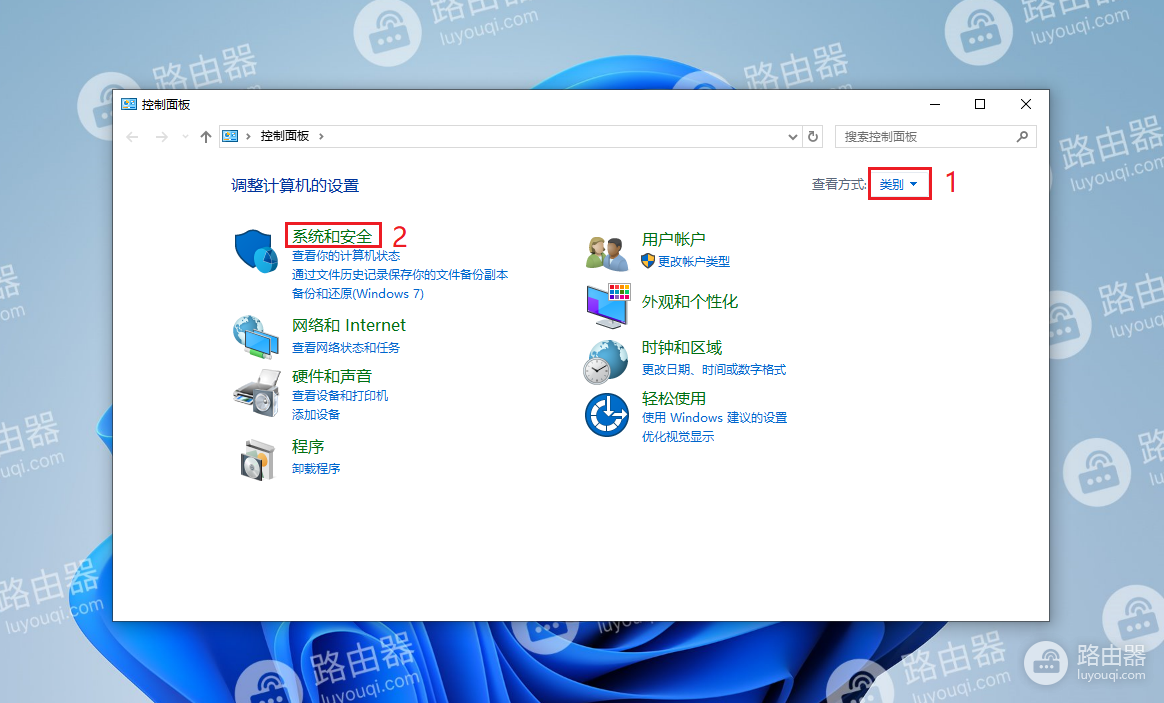Open 卸载程序 link
The image size is (1164, 703).
[315, 468]
